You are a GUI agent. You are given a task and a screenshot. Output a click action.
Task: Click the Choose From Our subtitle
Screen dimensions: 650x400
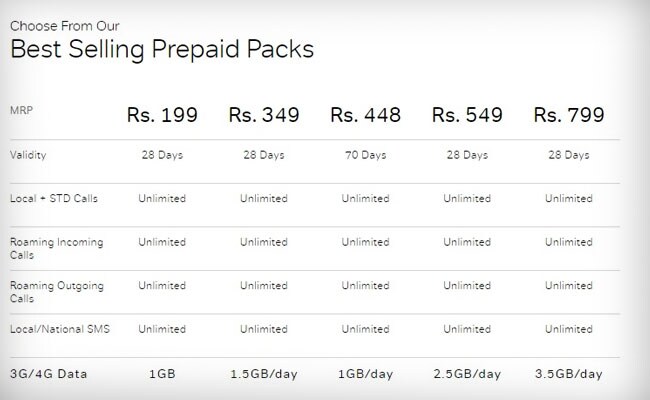[x=65, y=26]
